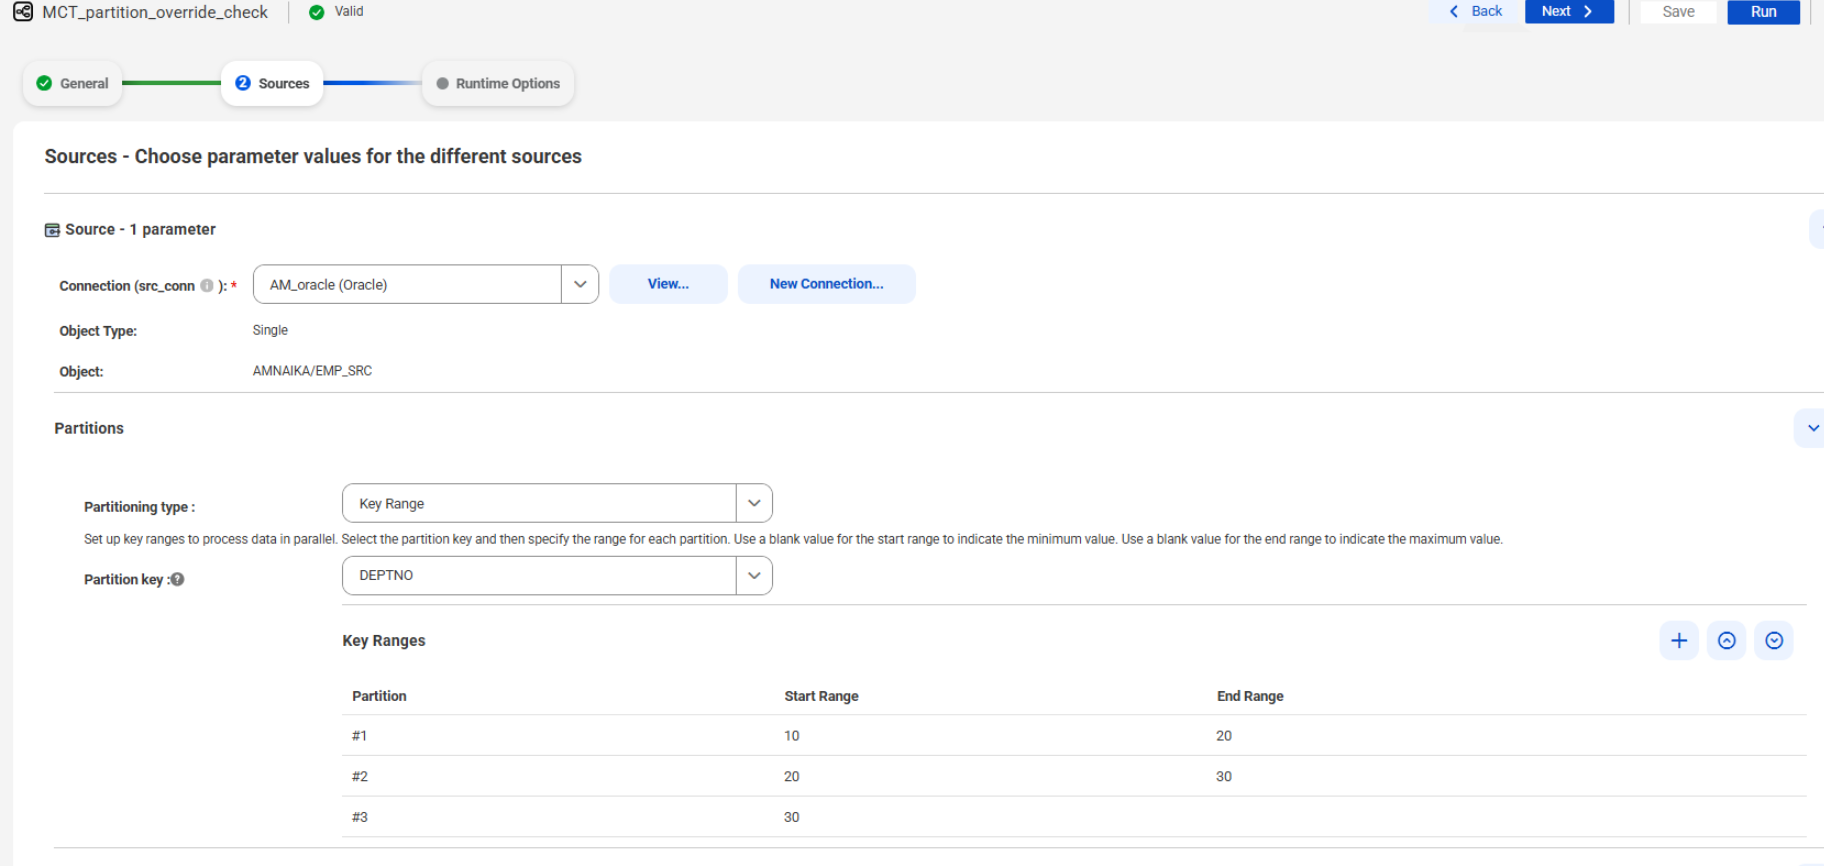The width and height of the screenshot is (1824, 866).
Task: Click start range 10 of partition #1
Action: pyautogui.click(x=792, y=736)
